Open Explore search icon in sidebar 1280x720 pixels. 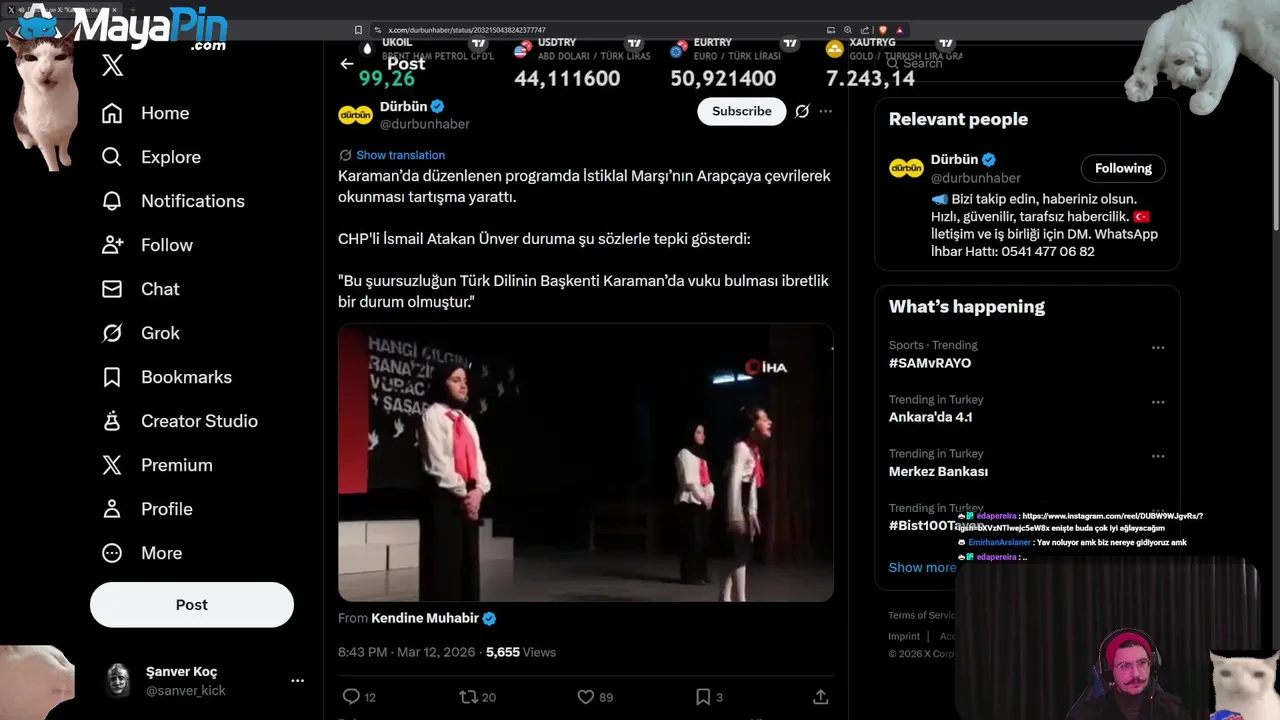[112, 157]
